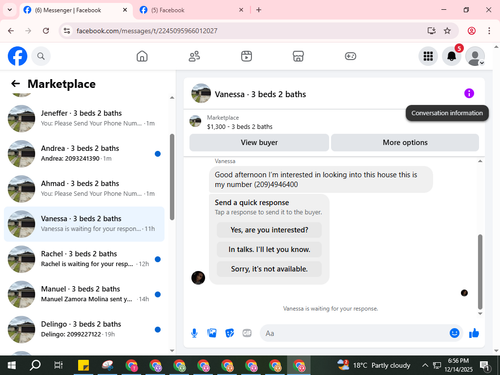Open the Windows notification center icon
The image size is (500, 375).
point(485,366)
